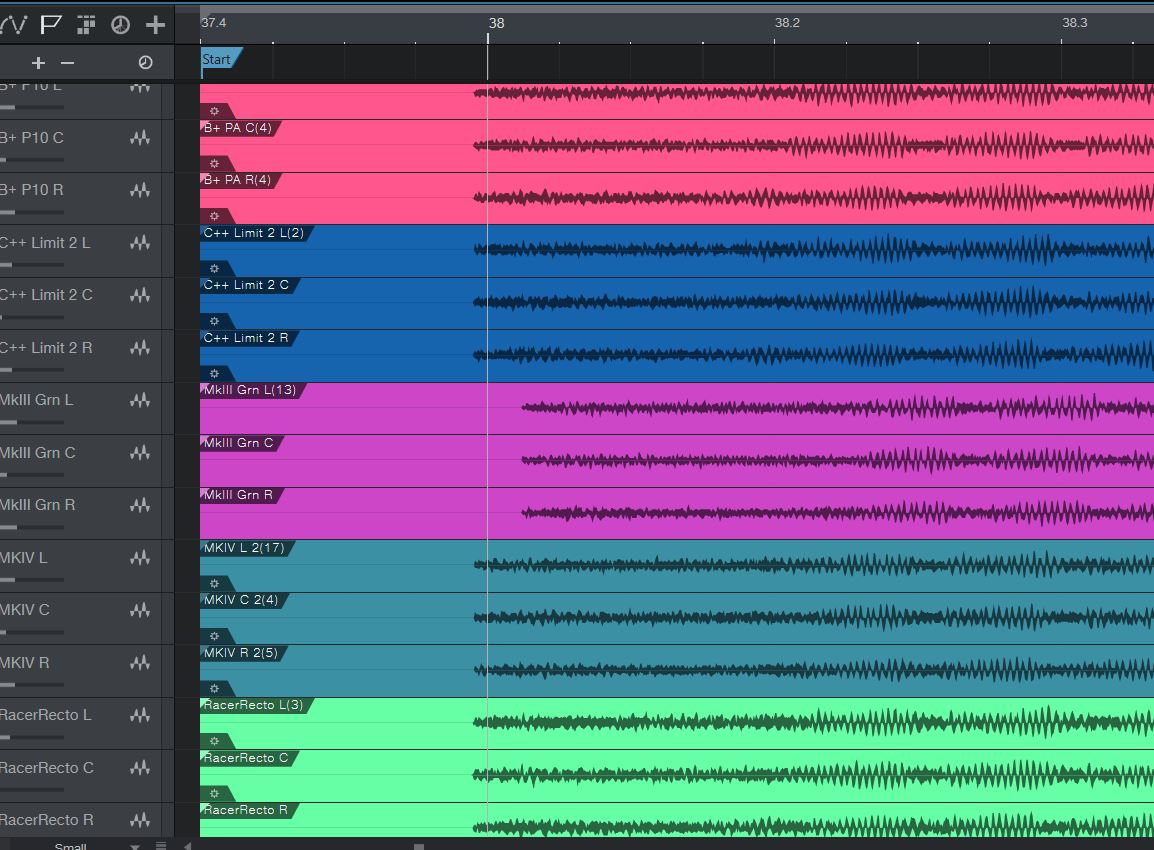Open the arranger grid icon

pos(86,25)
